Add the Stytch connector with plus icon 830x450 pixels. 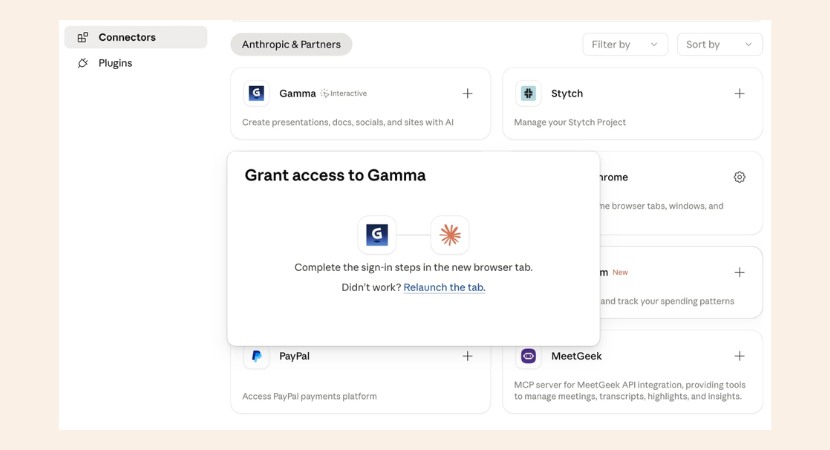pos(739,94)
